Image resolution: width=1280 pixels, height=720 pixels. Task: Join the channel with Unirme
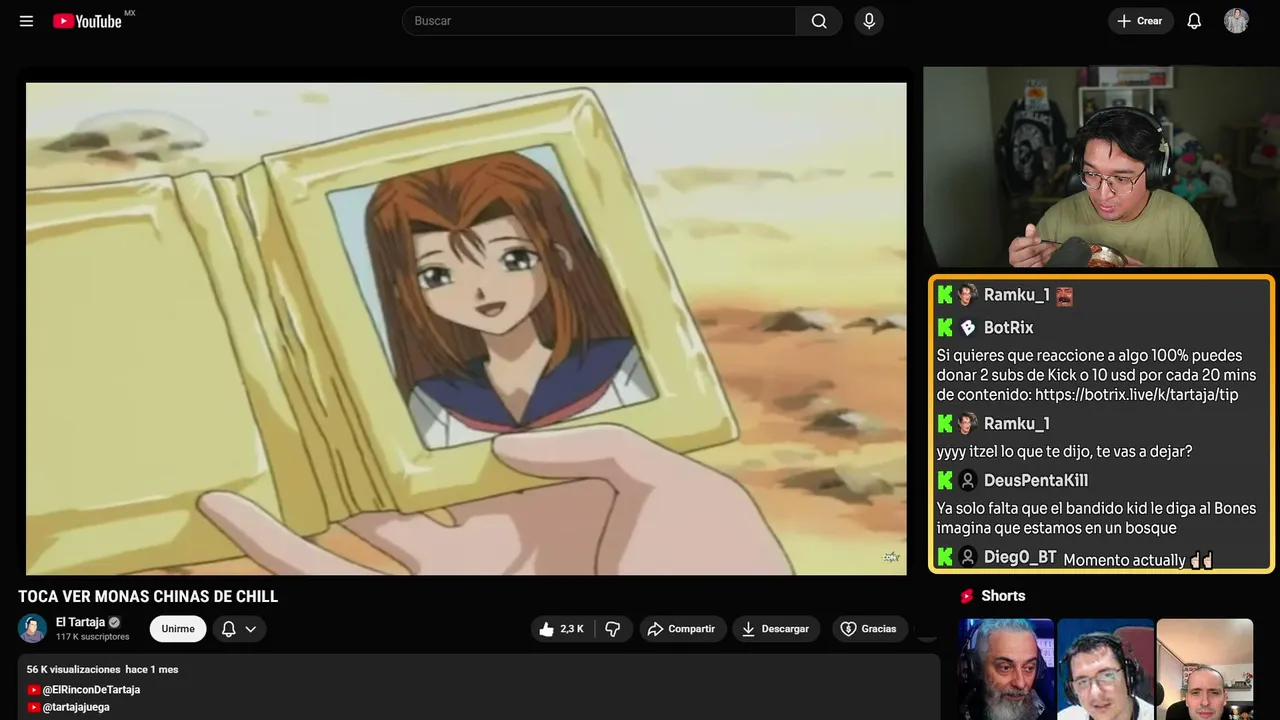(x=178, y=629)
